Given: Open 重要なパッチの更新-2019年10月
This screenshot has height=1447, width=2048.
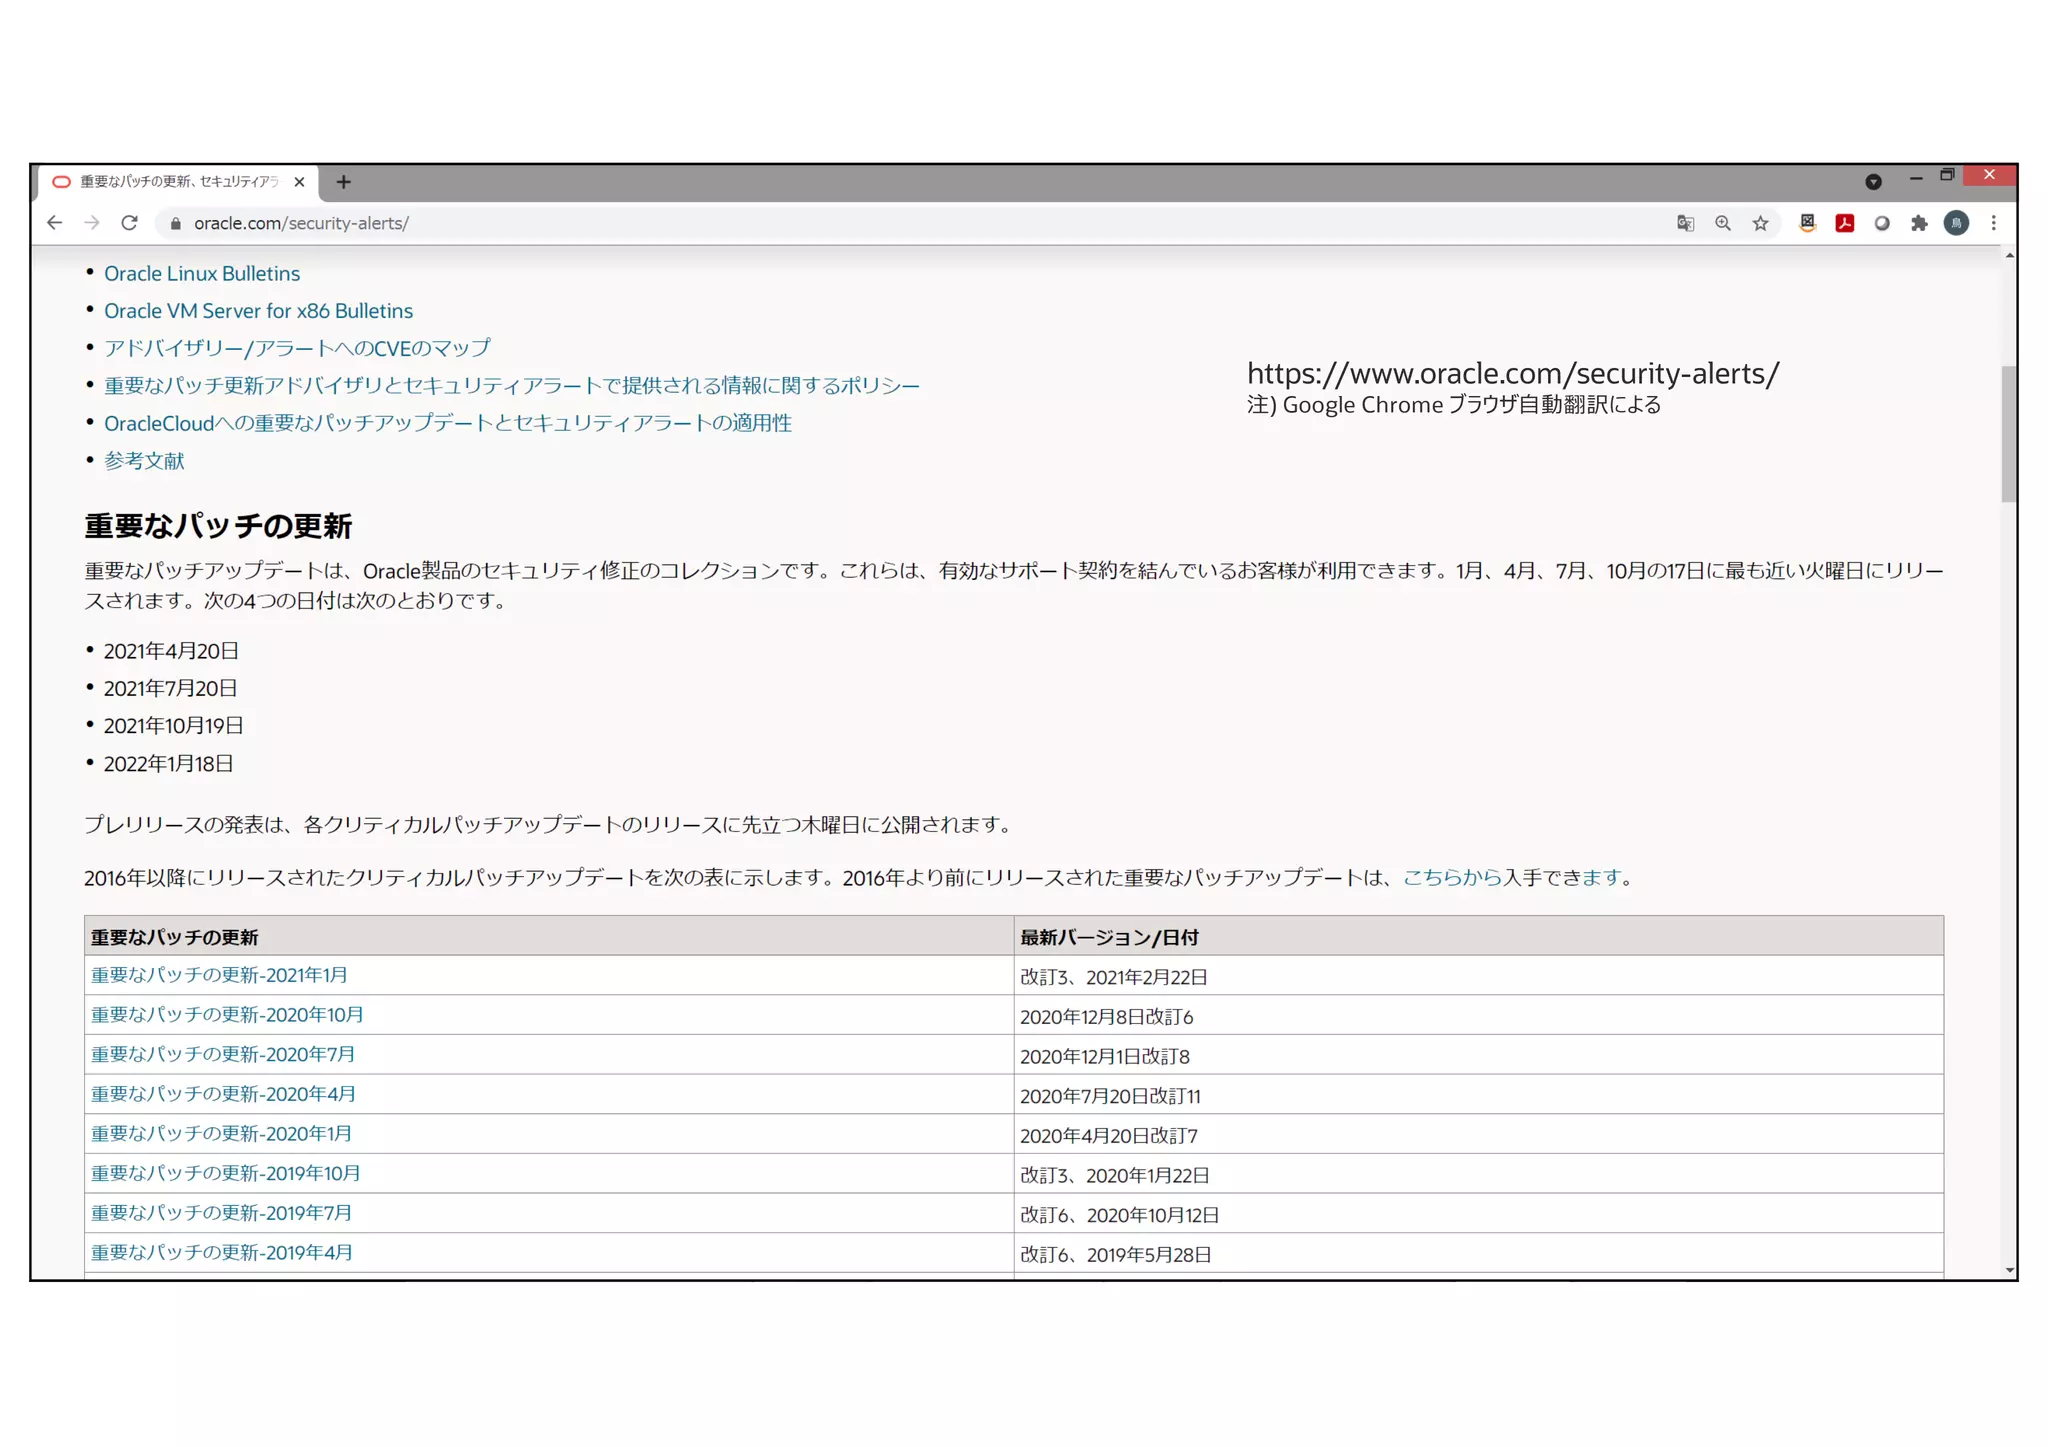Looking at the screenshot, I should (225, 1173).
